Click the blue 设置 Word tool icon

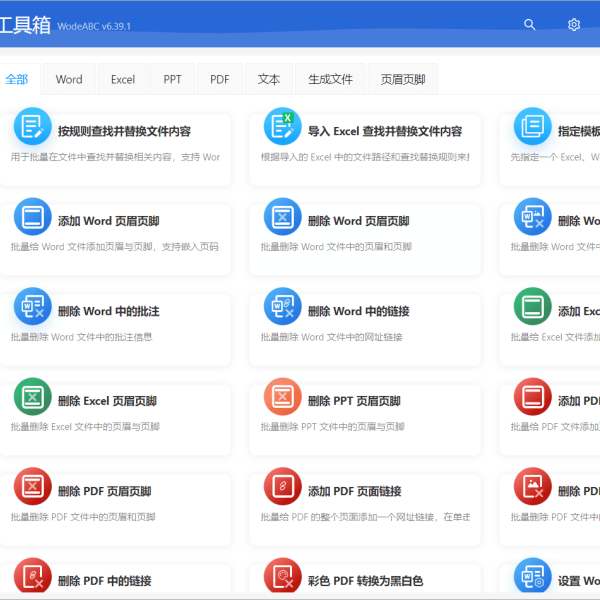tap(532, 576)
